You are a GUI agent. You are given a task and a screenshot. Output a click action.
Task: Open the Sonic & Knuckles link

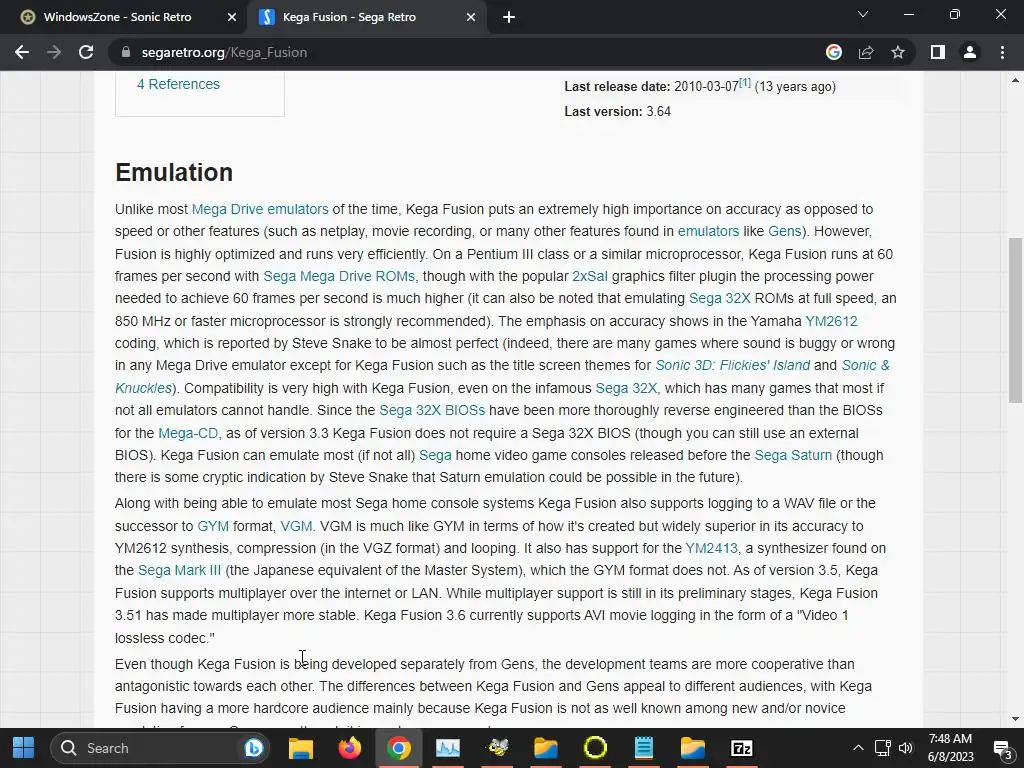(x=865, y=365)
